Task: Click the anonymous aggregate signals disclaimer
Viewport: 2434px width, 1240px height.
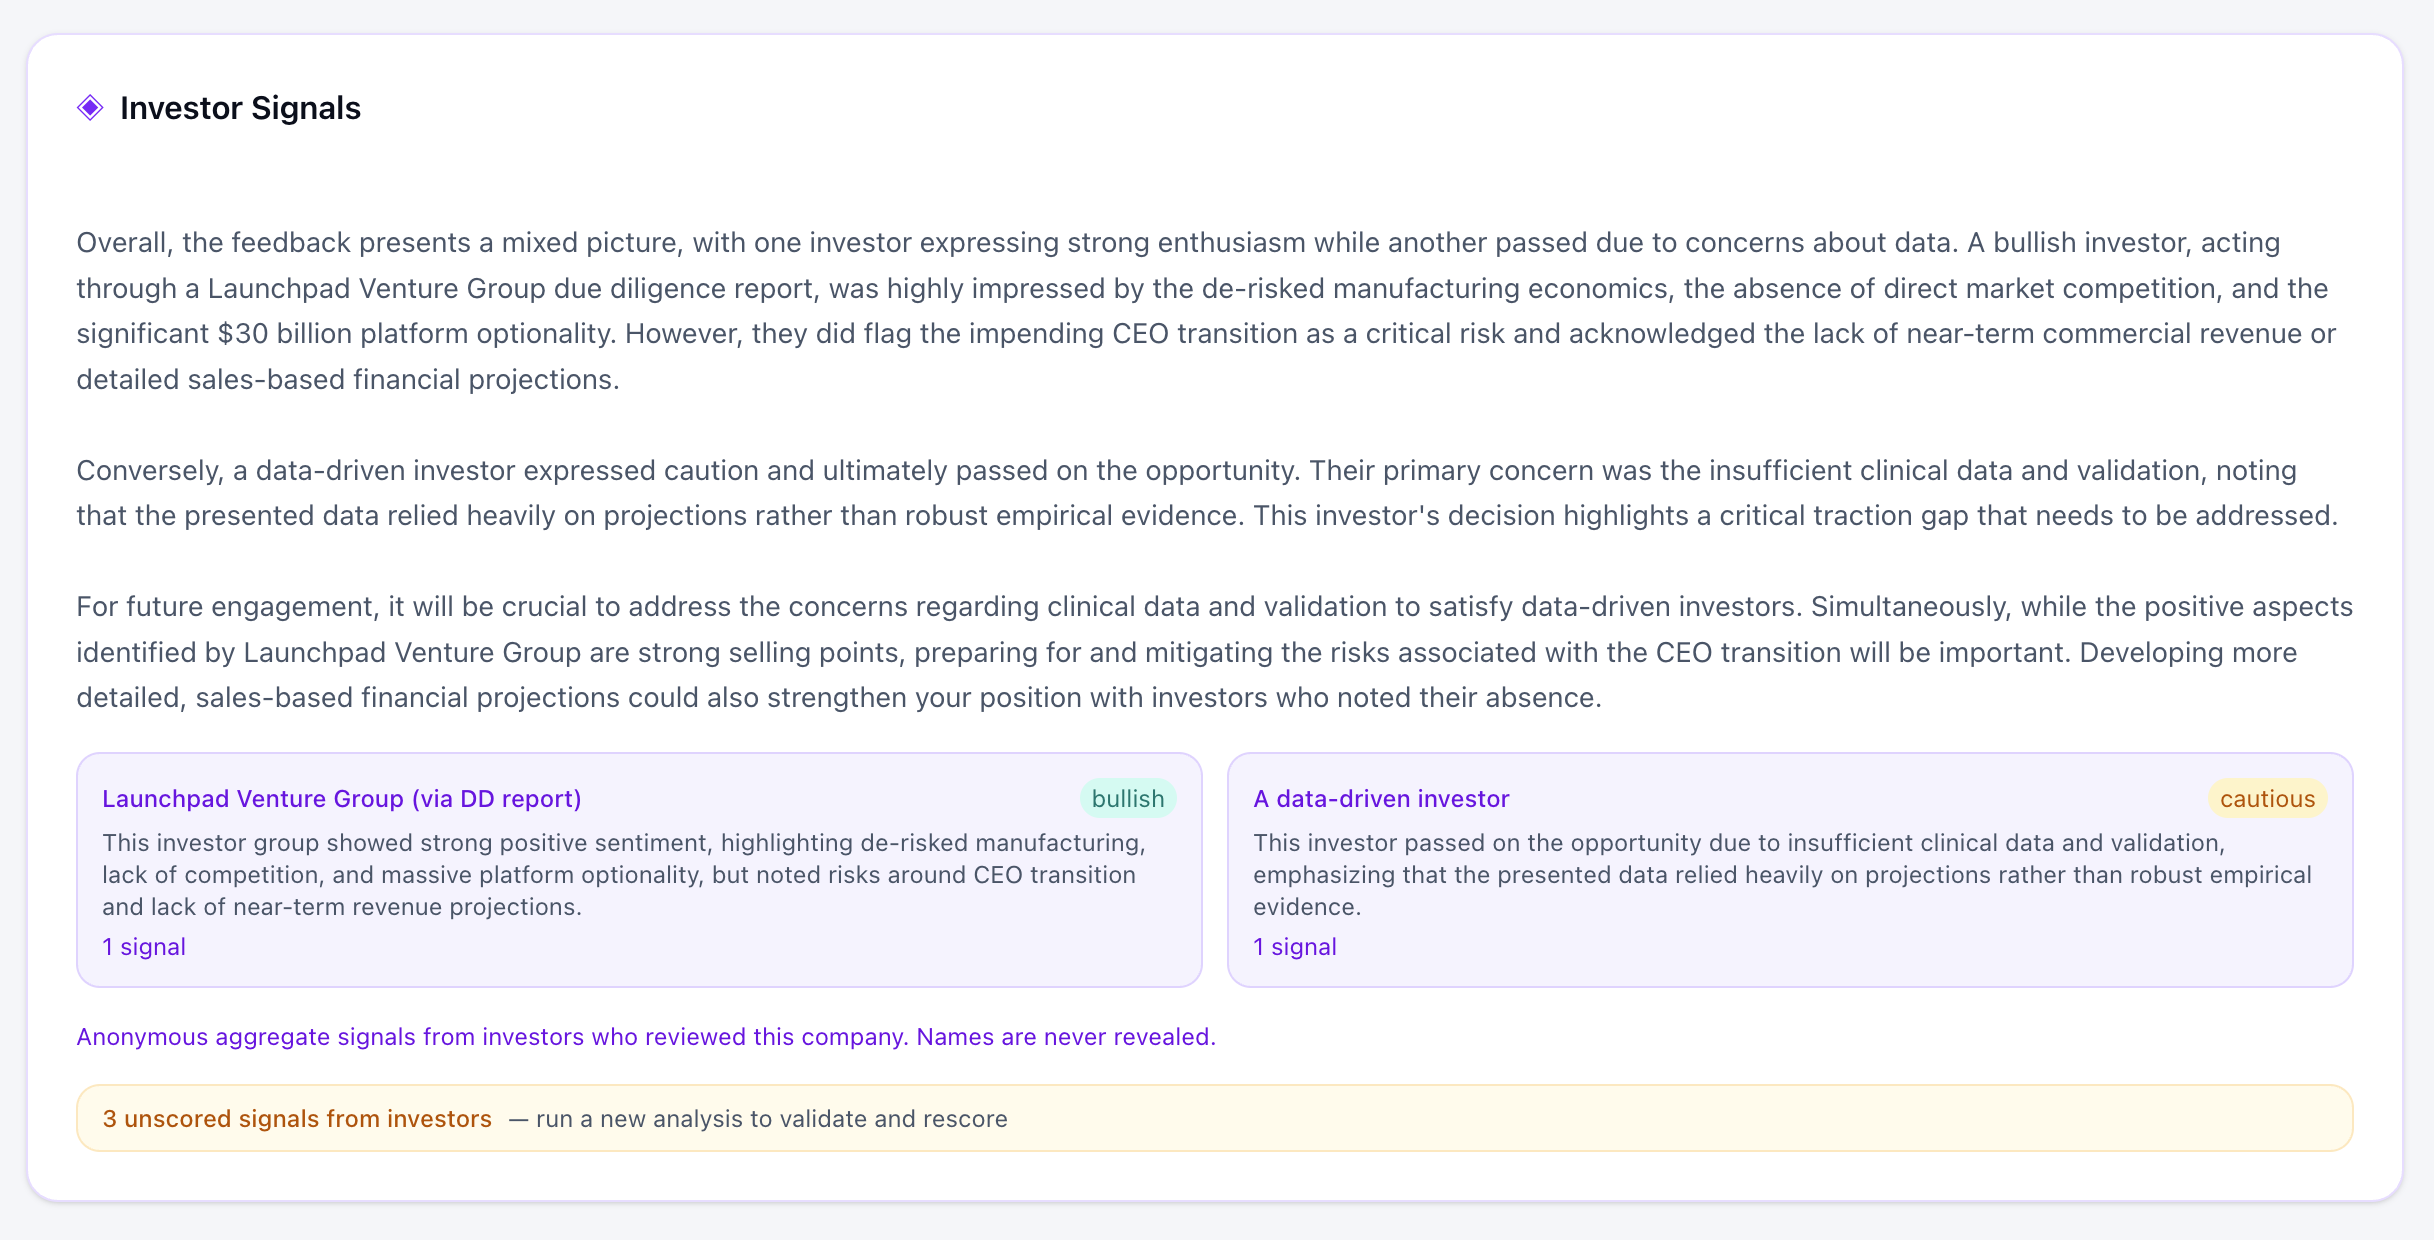Action: (645, 1037)
